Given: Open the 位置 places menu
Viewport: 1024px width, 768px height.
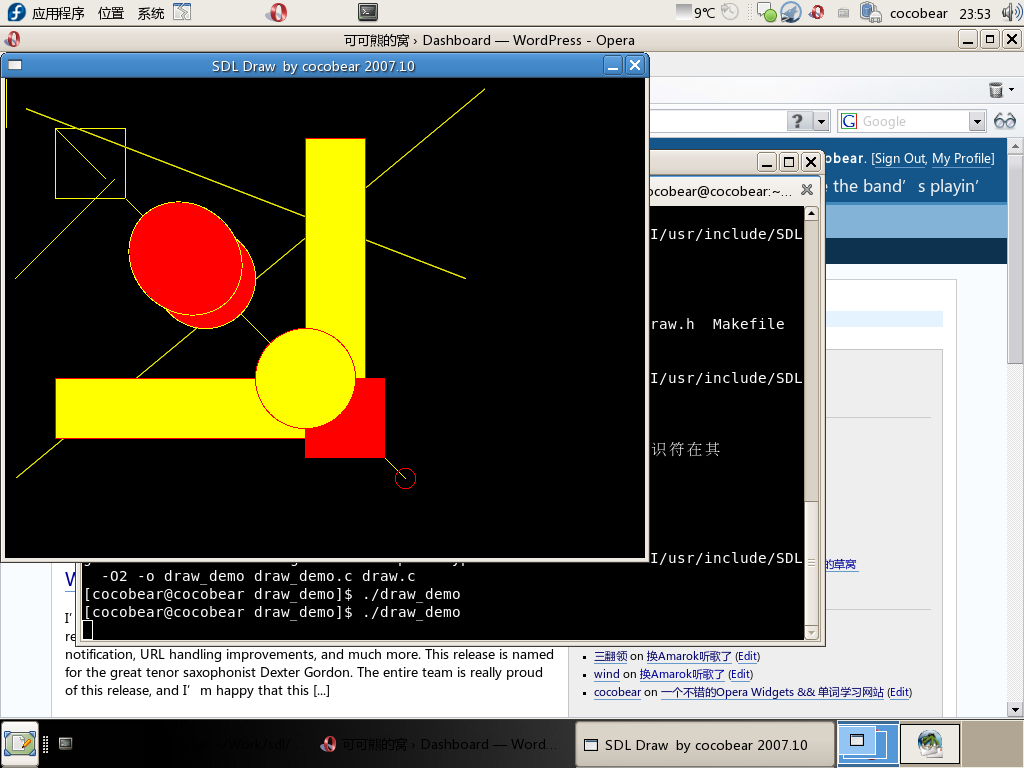Looking at the screenshot, I should coord(111,13).
